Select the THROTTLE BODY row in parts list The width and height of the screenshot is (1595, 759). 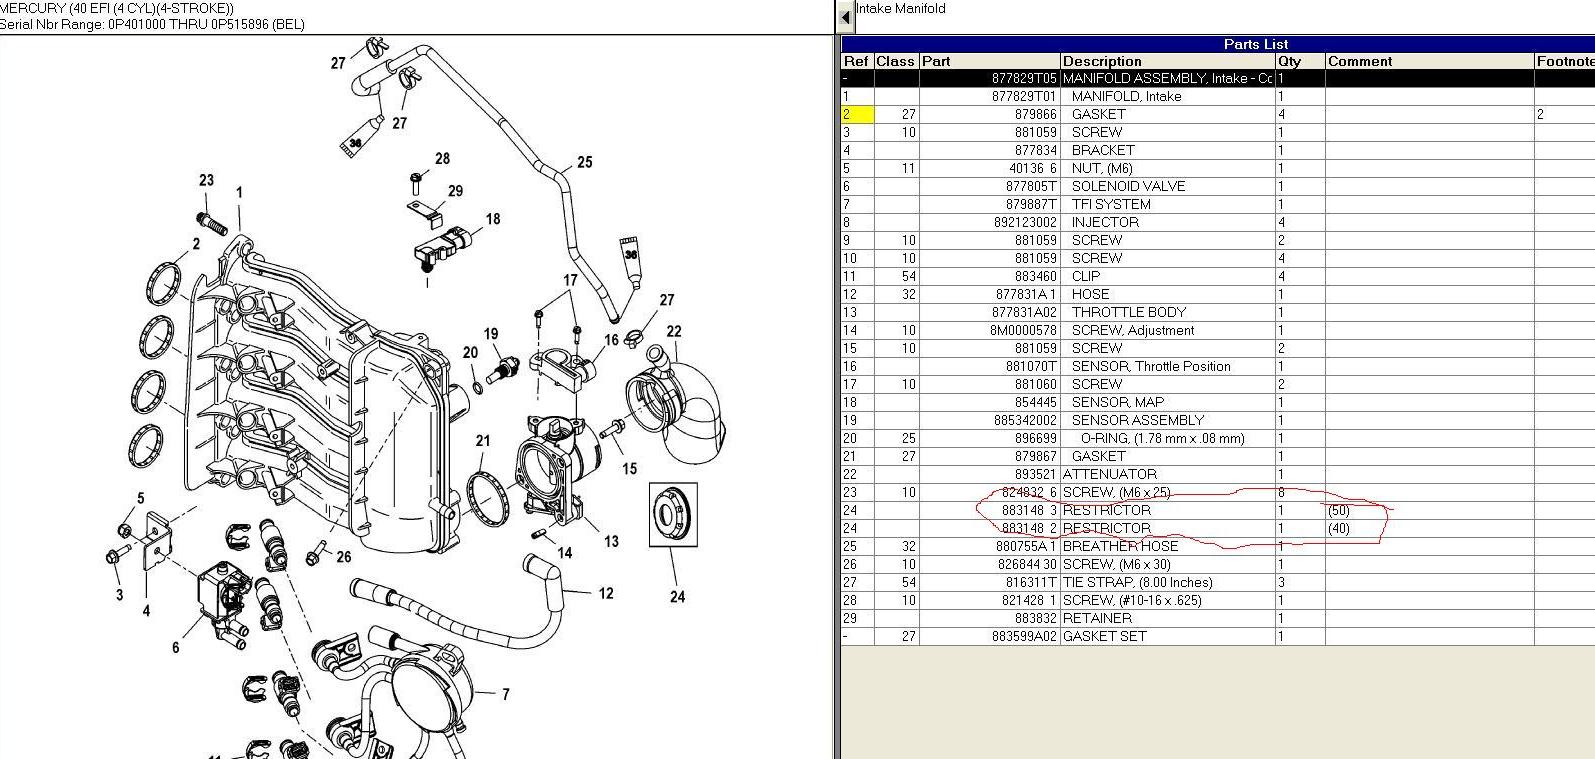point(1128,312)
